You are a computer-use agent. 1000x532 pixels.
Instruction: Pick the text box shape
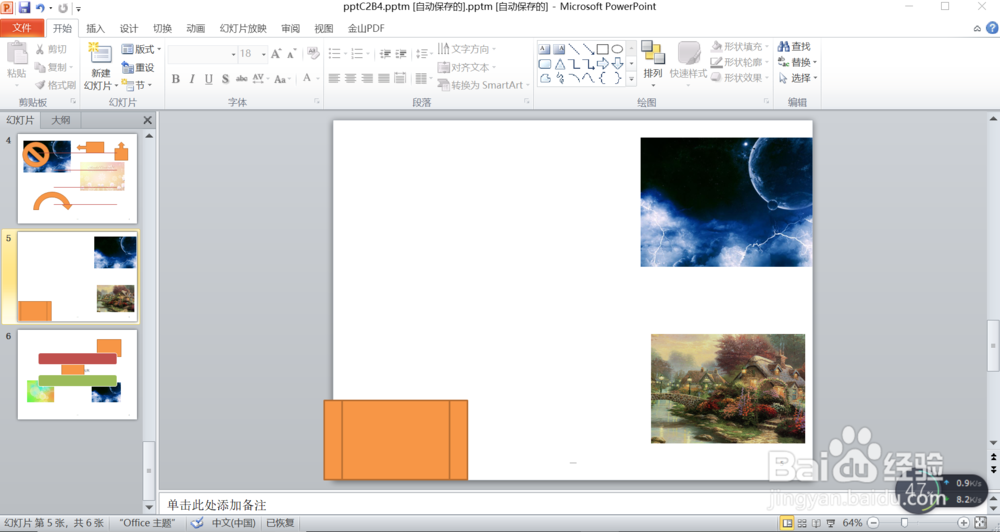[544, 49]
